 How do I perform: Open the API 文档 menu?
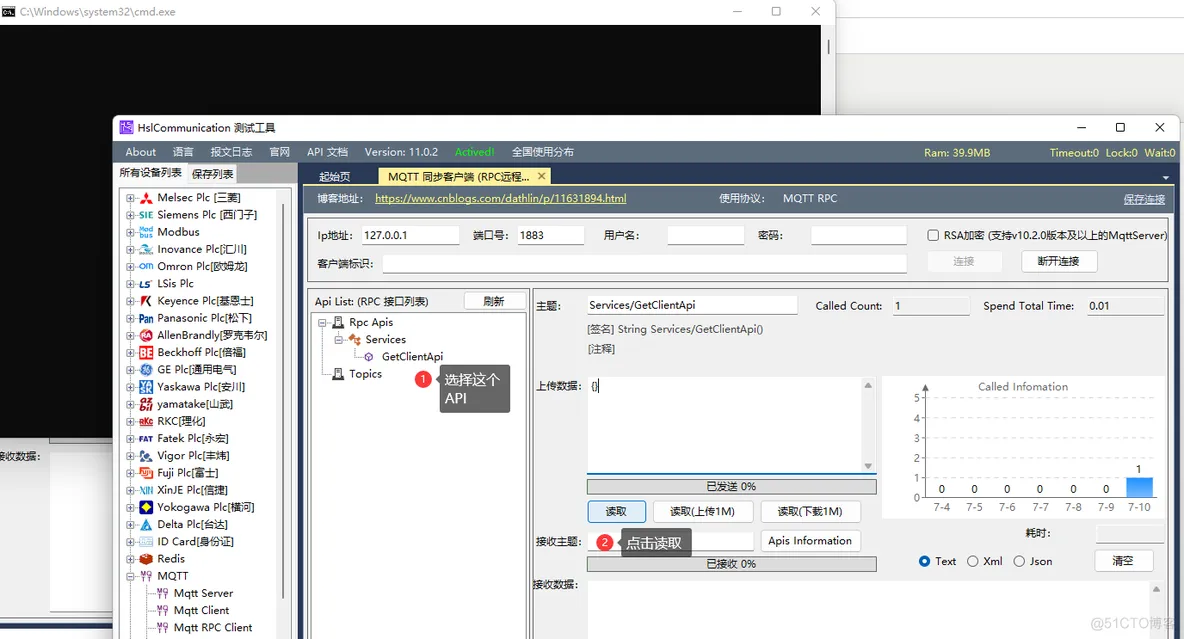click(x=327, y=152)
